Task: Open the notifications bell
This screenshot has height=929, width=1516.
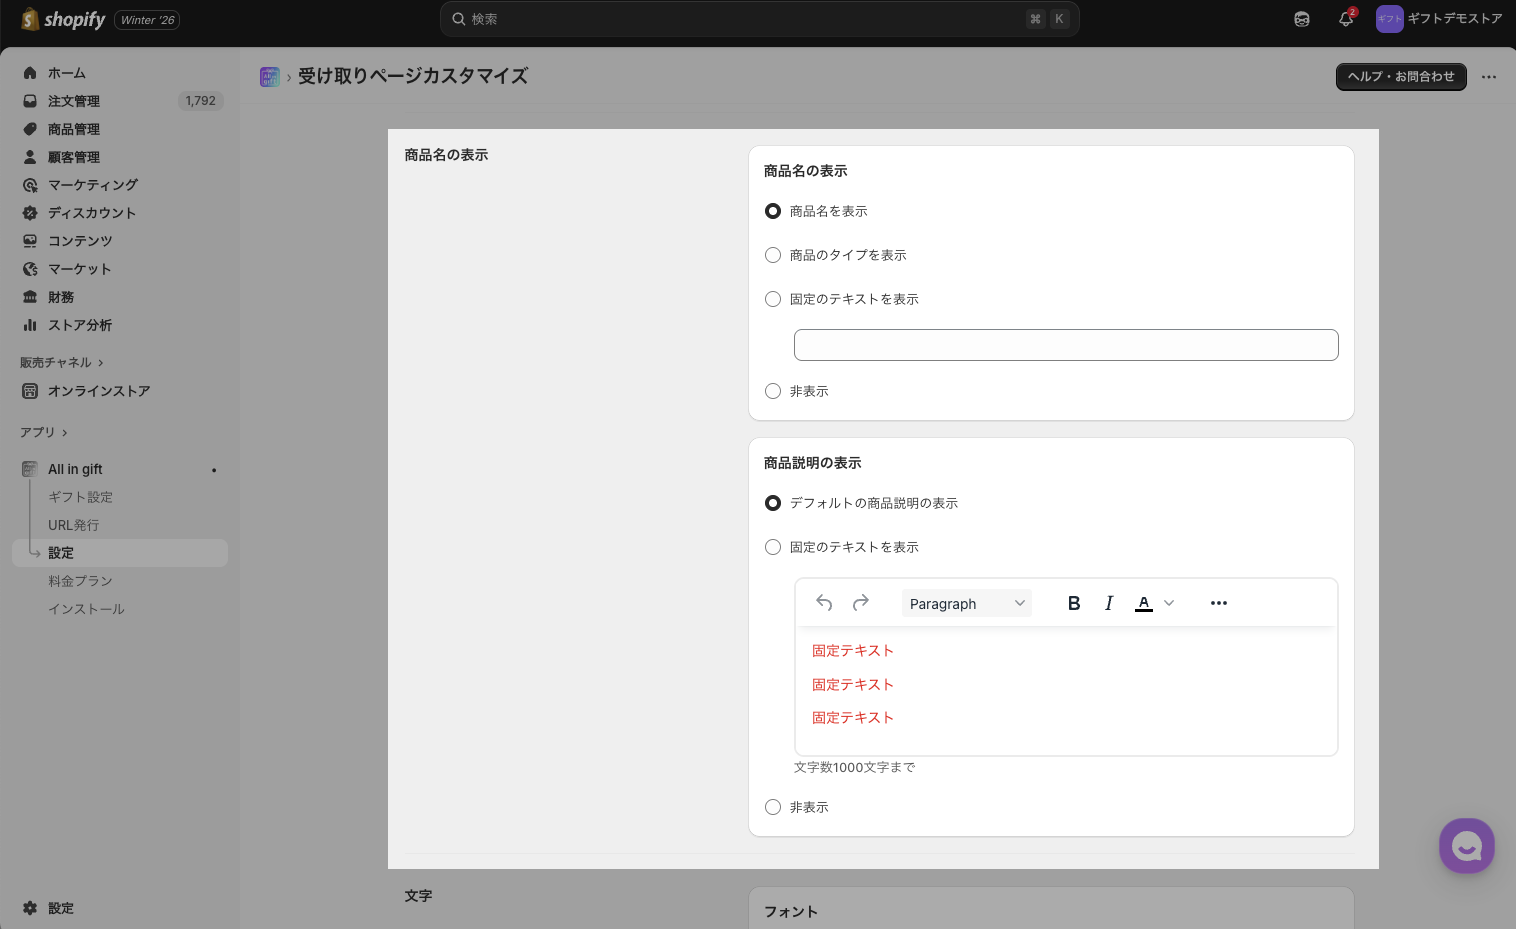Action: 1346,19
